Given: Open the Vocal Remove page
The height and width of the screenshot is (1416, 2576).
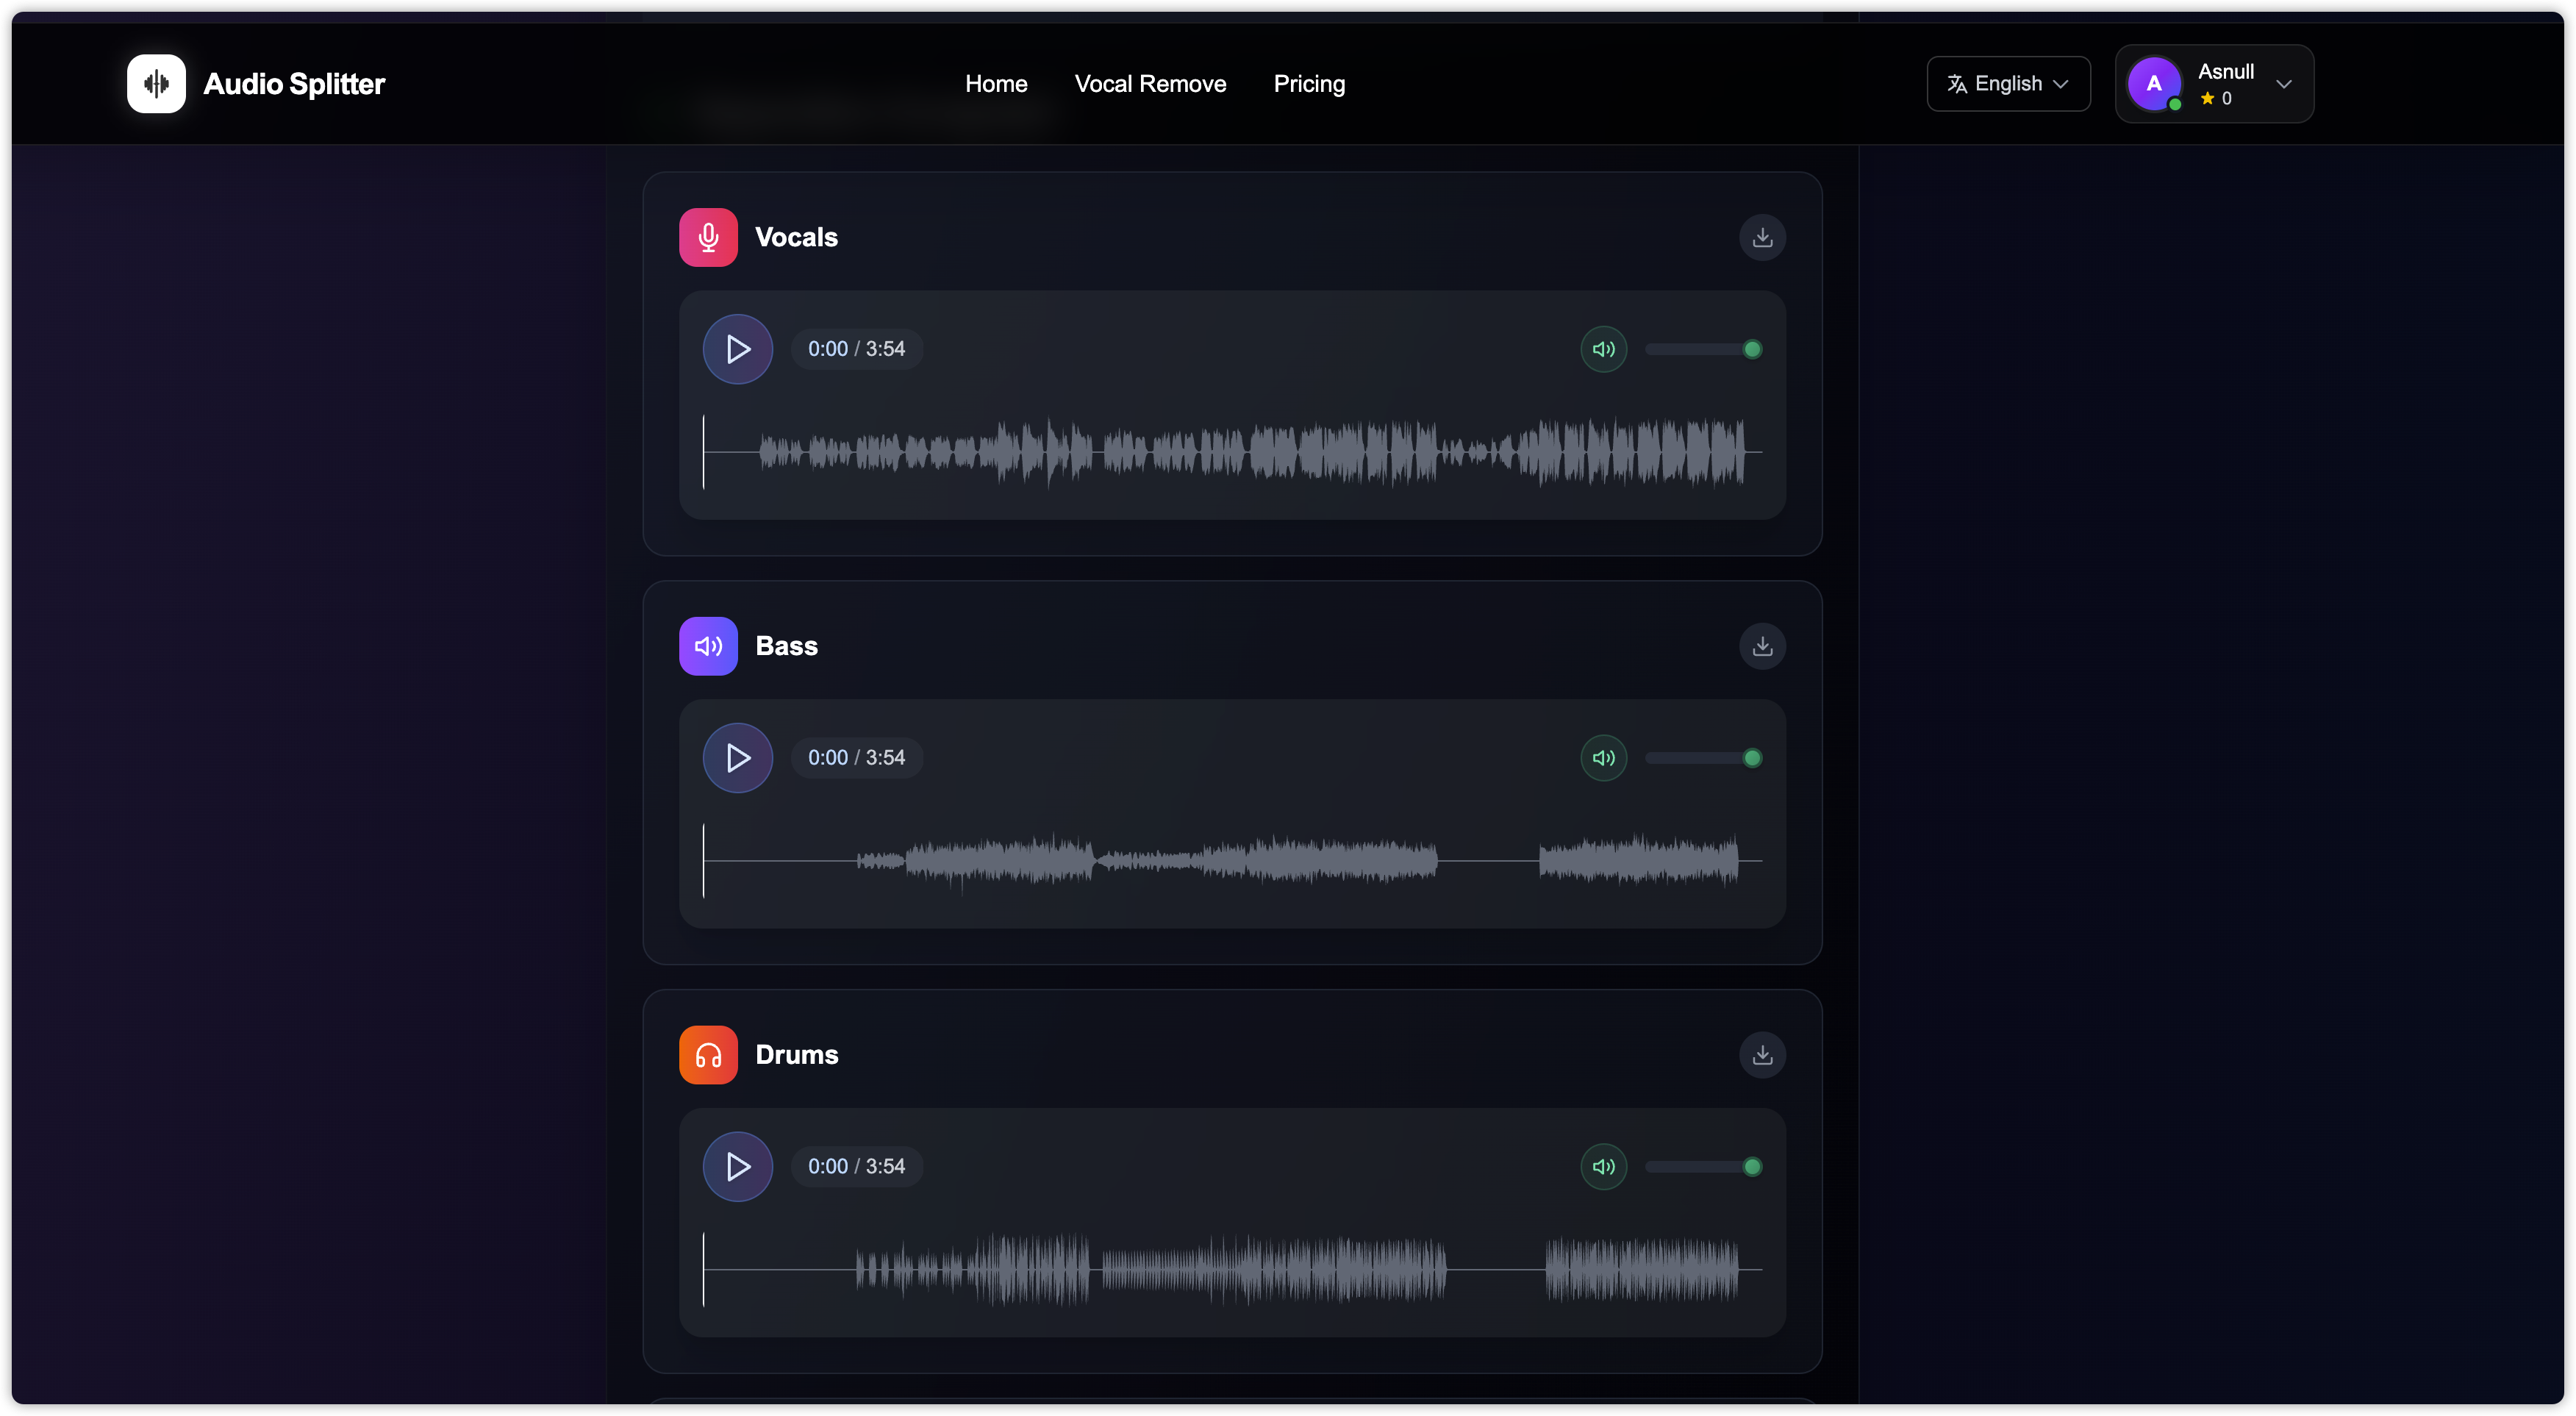Looking at the screenshot, I should 1150,84.
